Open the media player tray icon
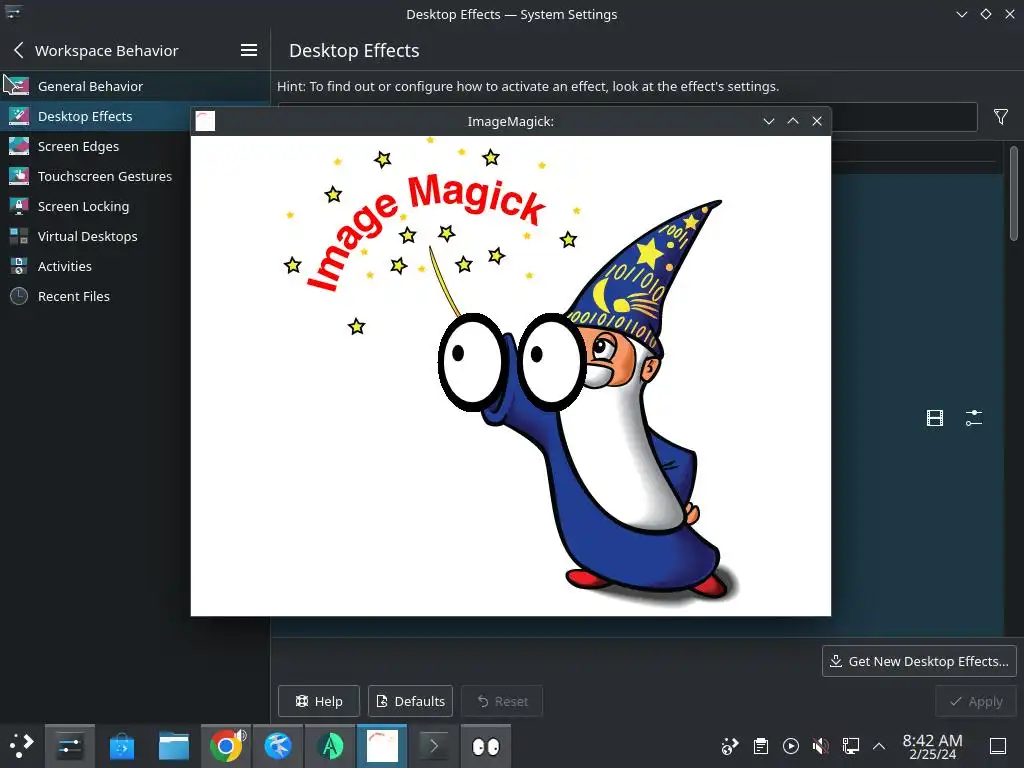The width and height of the screenshot is (1024, 768). click(x=790, y=746)
